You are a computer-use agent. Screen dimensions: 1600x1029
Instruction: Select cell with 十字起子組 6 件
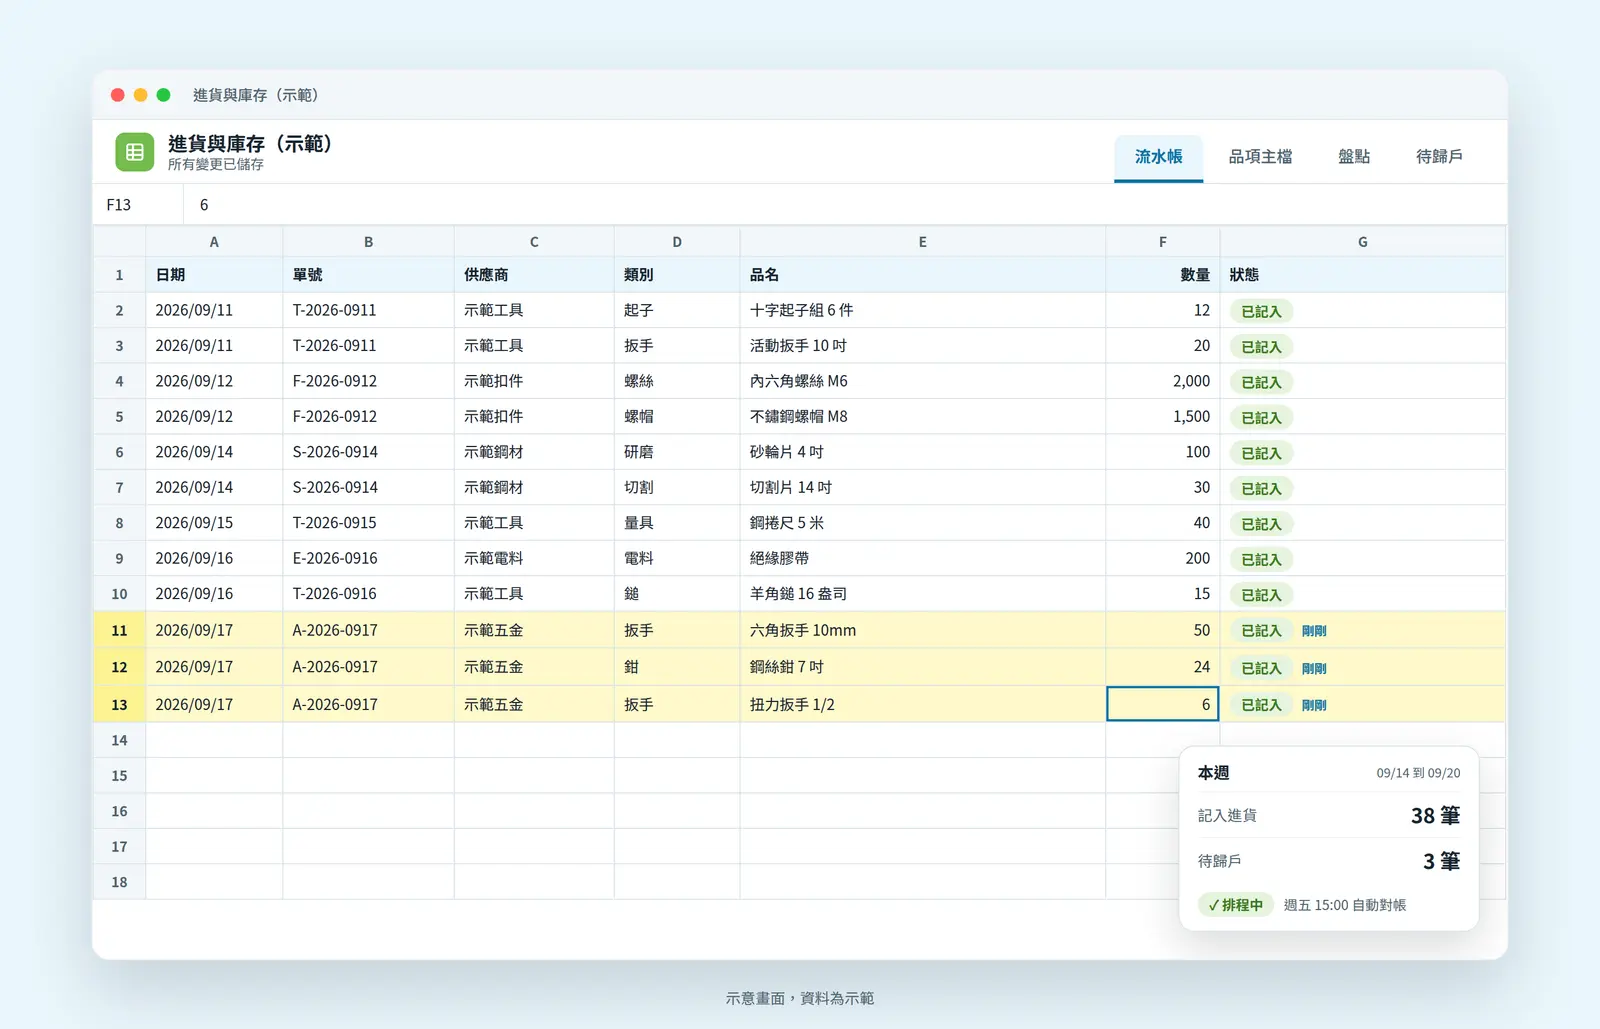click(922, 310)
